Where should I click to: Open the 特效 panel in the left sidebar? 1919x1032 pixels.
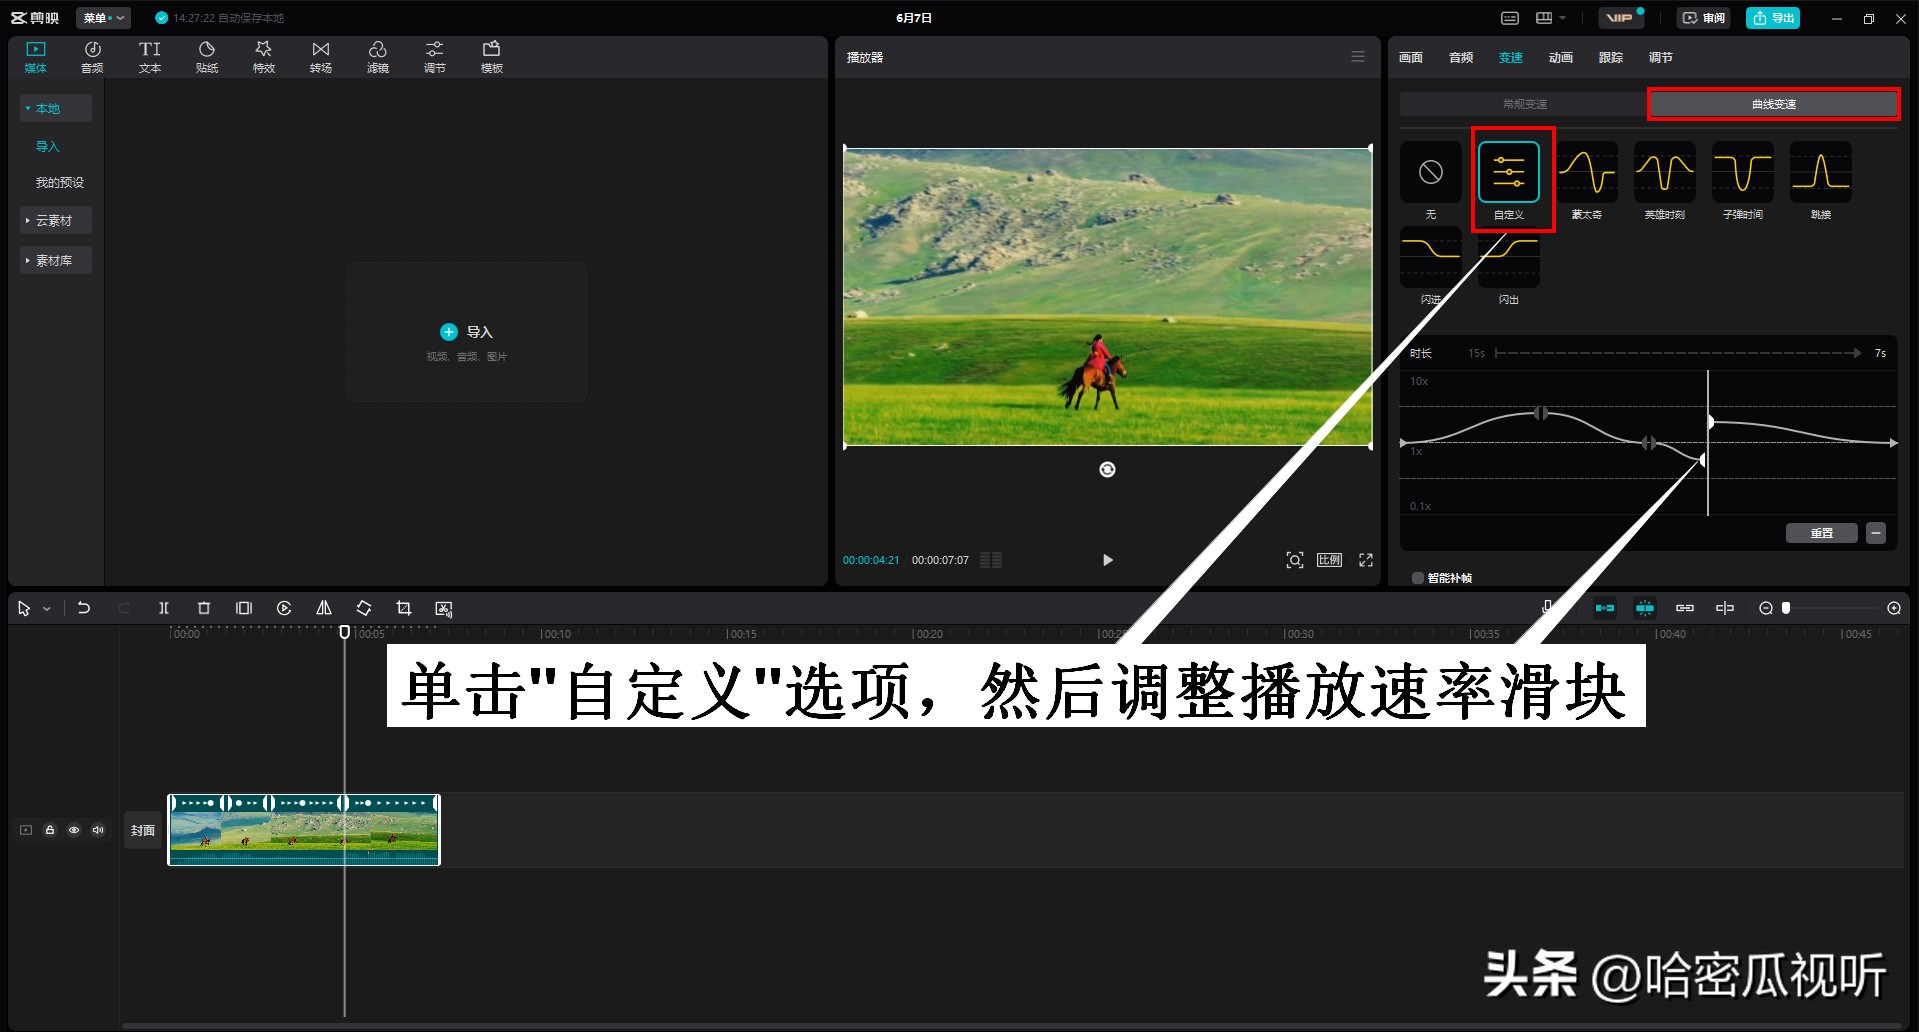(263, 55)
